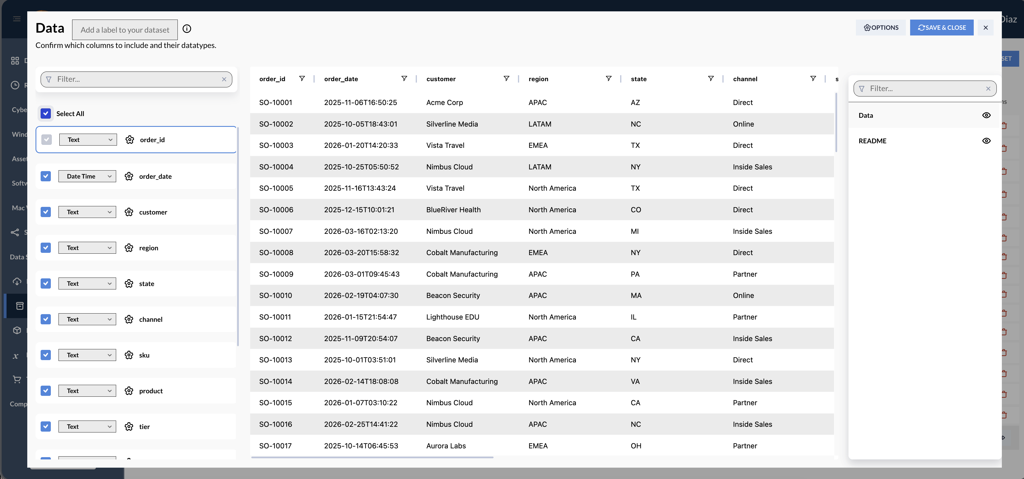Open filter for state column header
1024x479 pixels.
click(x=711, y=78)
